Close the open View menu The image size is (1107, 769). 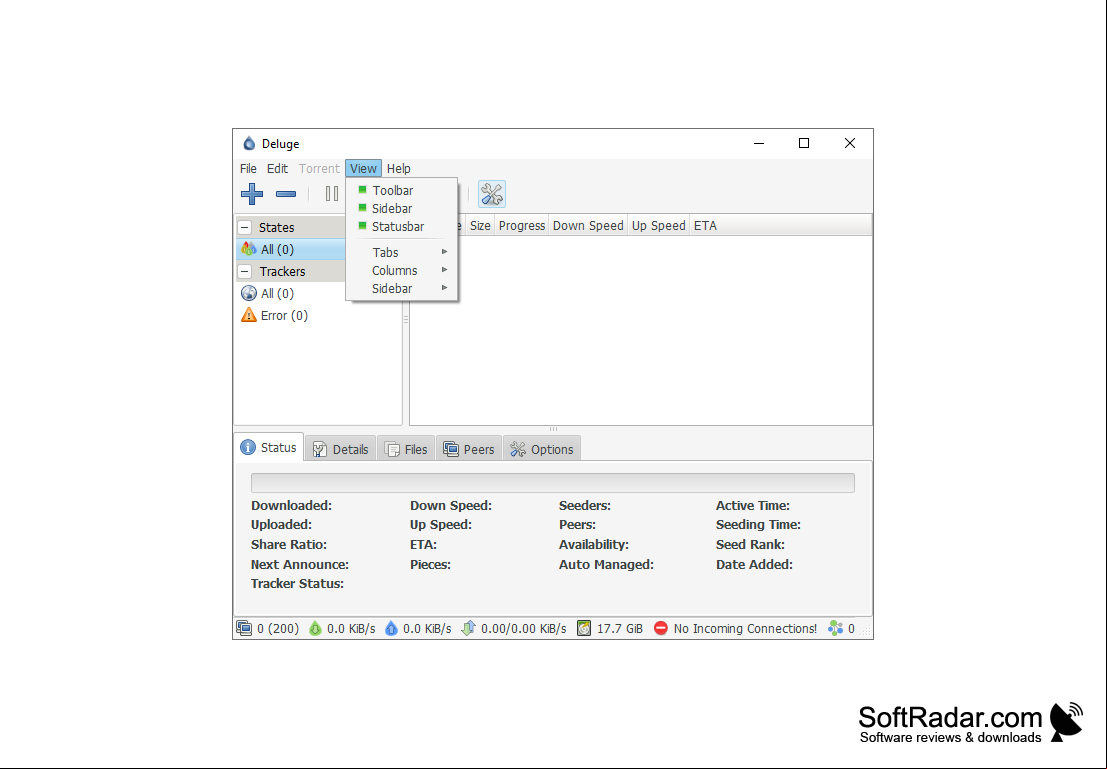pyautogui.click(x=363, y=169)
